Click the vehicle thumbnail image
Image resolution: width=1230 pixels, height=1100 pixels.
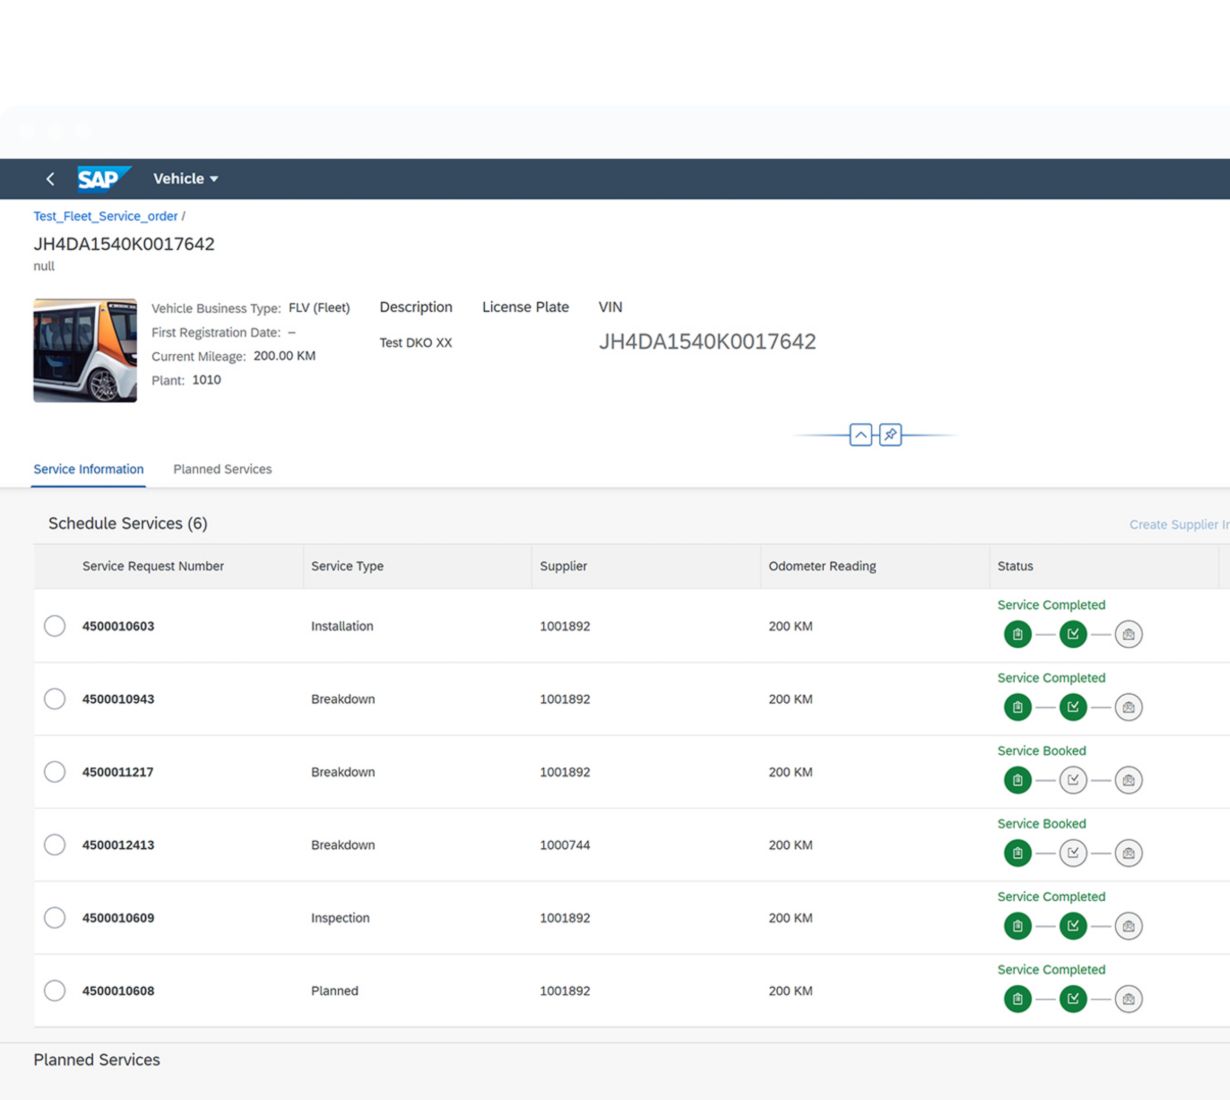click(85, 351)
